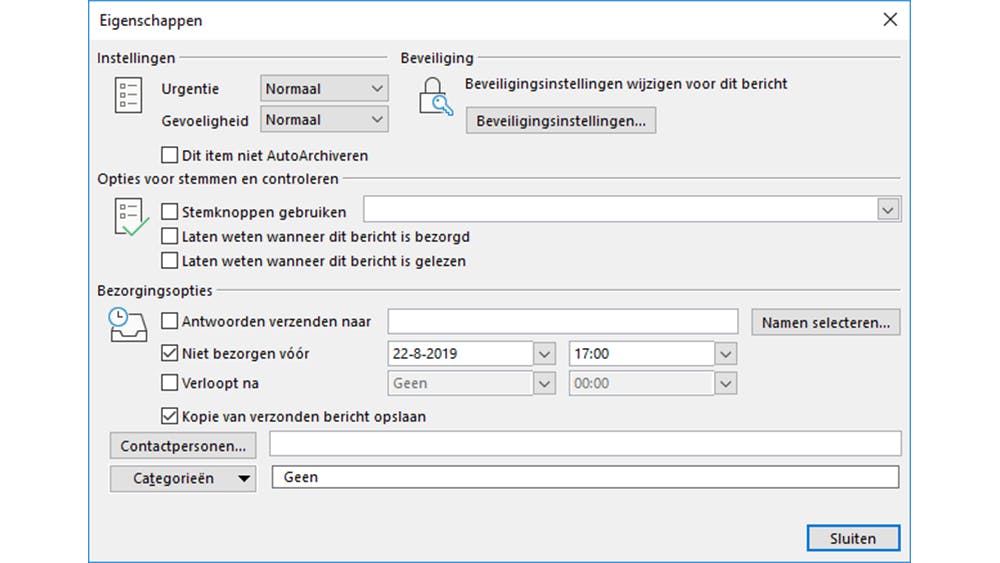Open the 00:00 expiry time dropdown arrow
Screen dimensions: 1000x563
click(725, 383)
